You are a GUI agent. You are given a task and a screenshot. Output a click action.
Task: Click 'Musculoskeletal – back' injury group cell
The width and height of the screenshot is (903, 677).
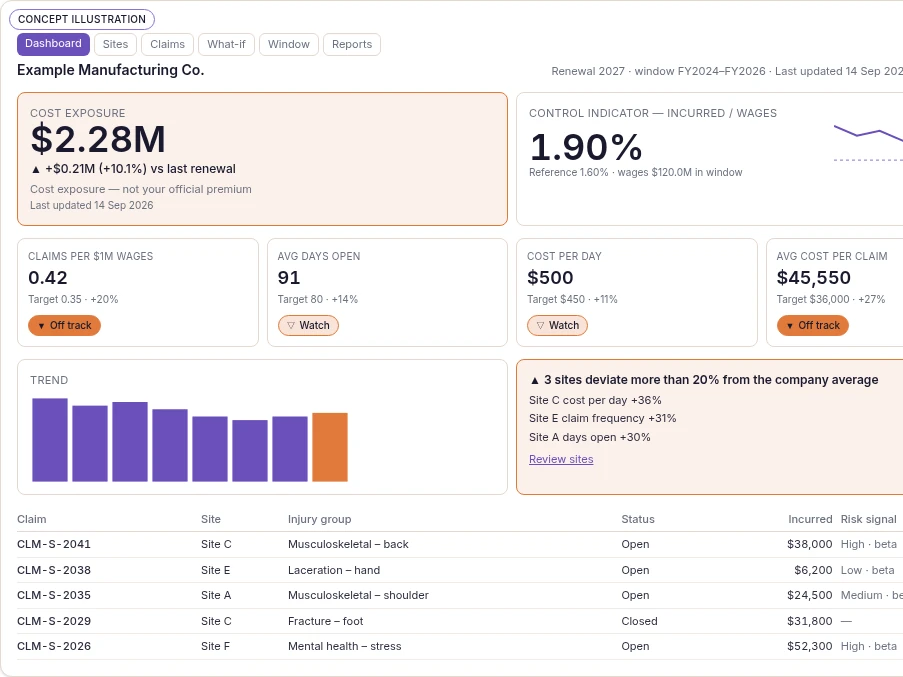[x=348, y=544]
